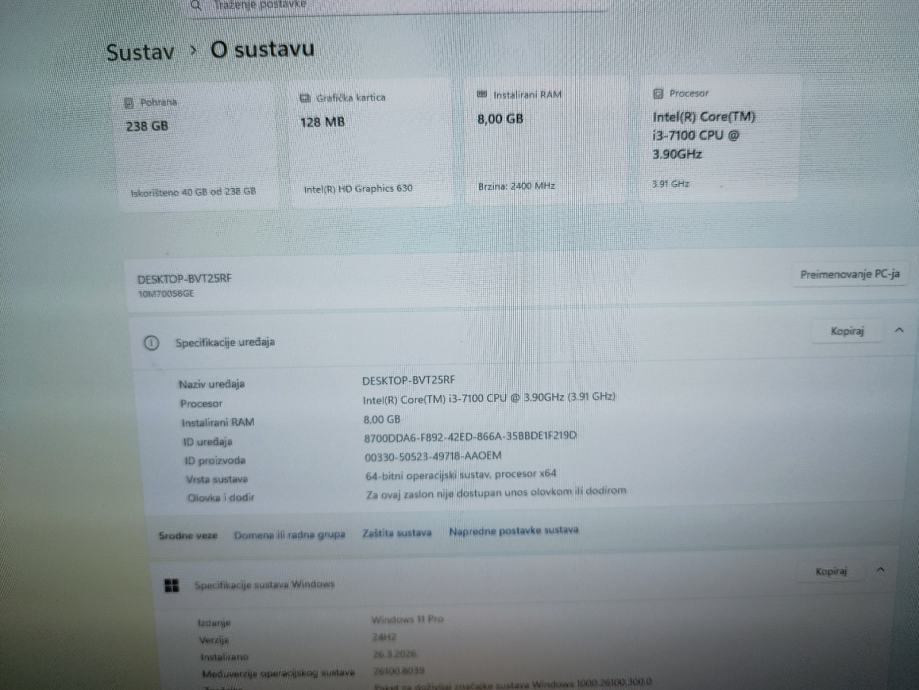Click the search magnifier icon
Image resolution: width=919 pixels, height=690 pixels.
pyautogui.click(x=196, y=5)
